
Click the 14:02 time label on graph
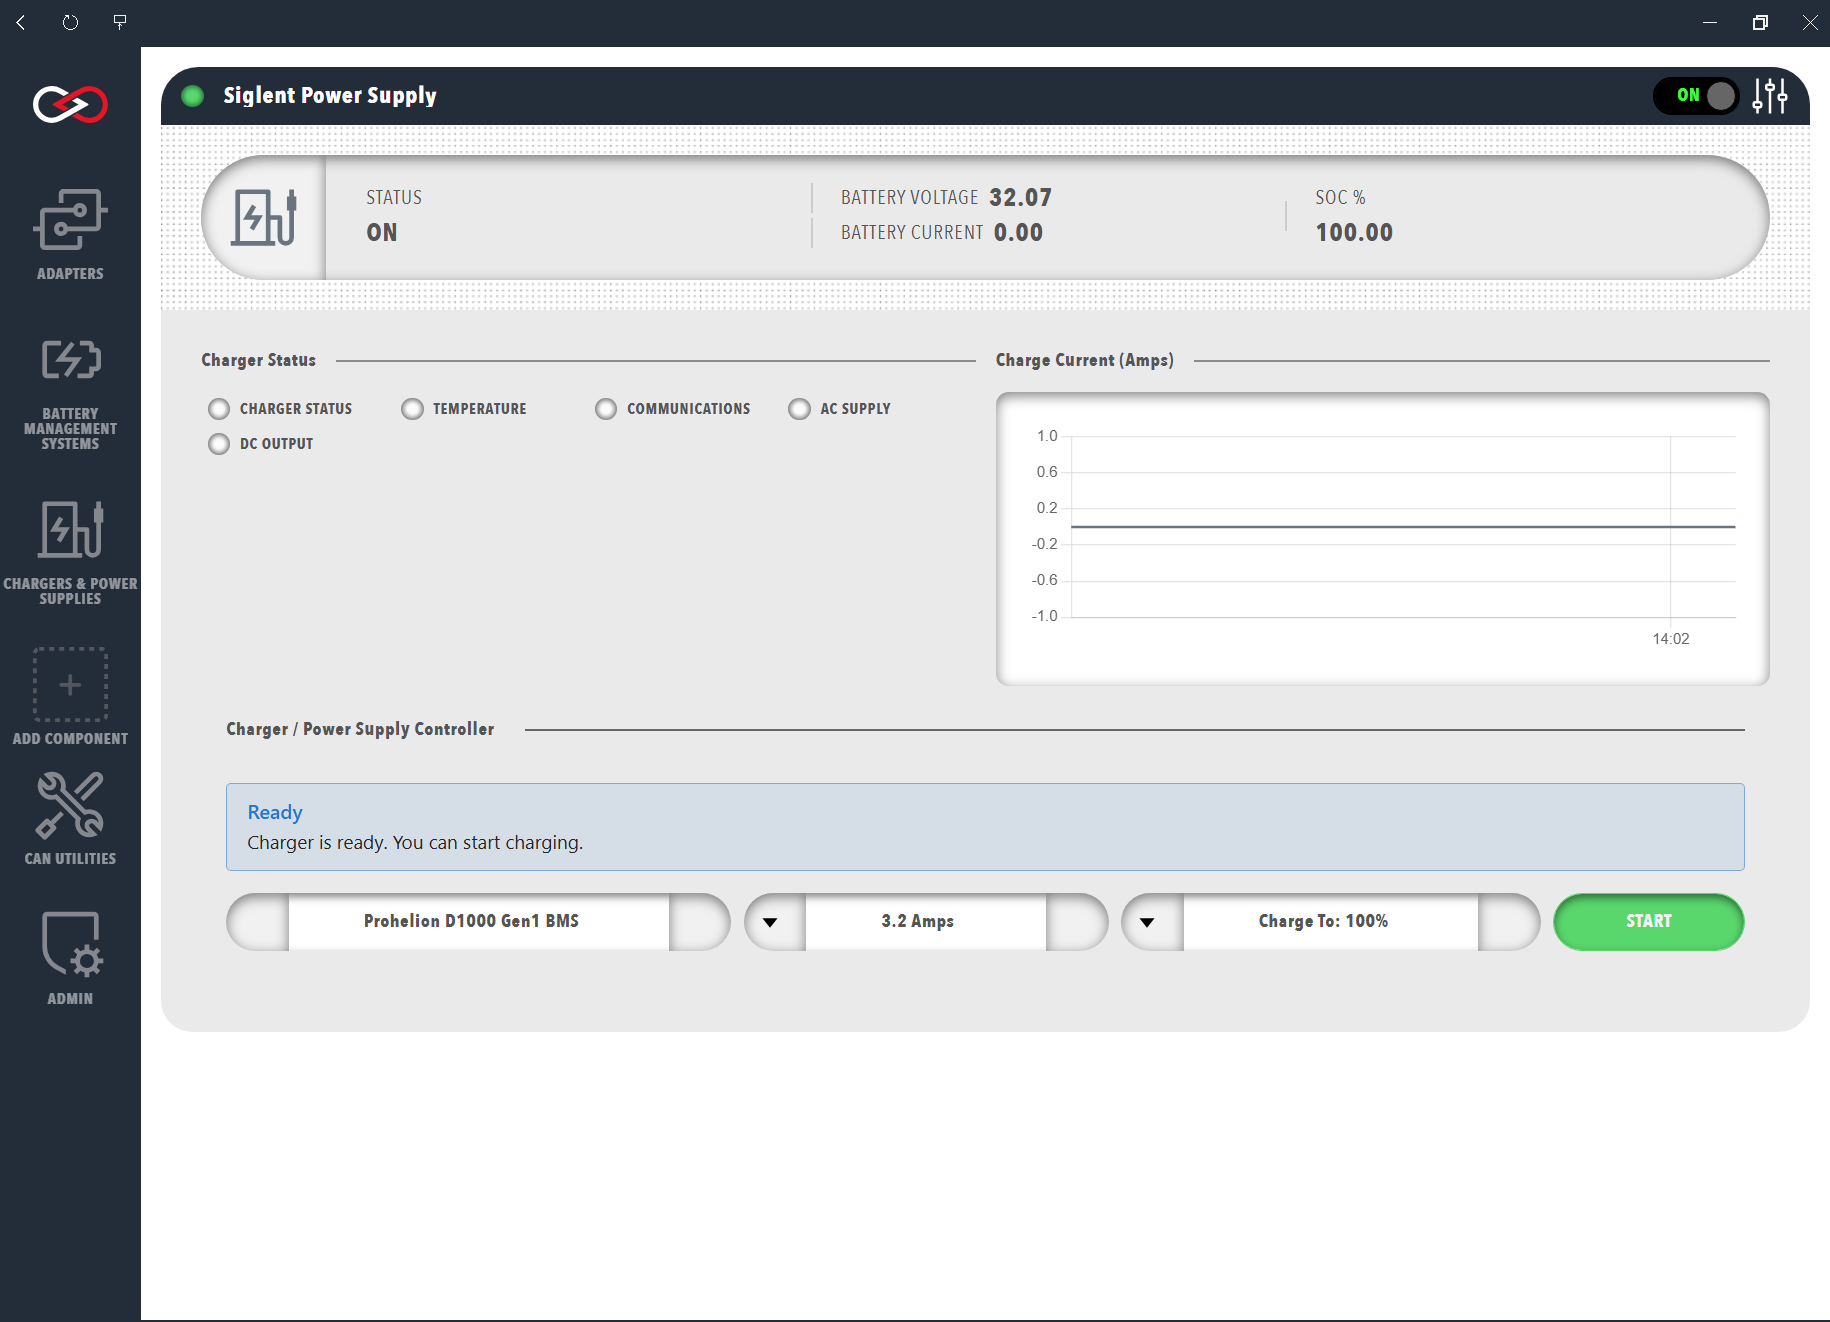click(1671, 639)
